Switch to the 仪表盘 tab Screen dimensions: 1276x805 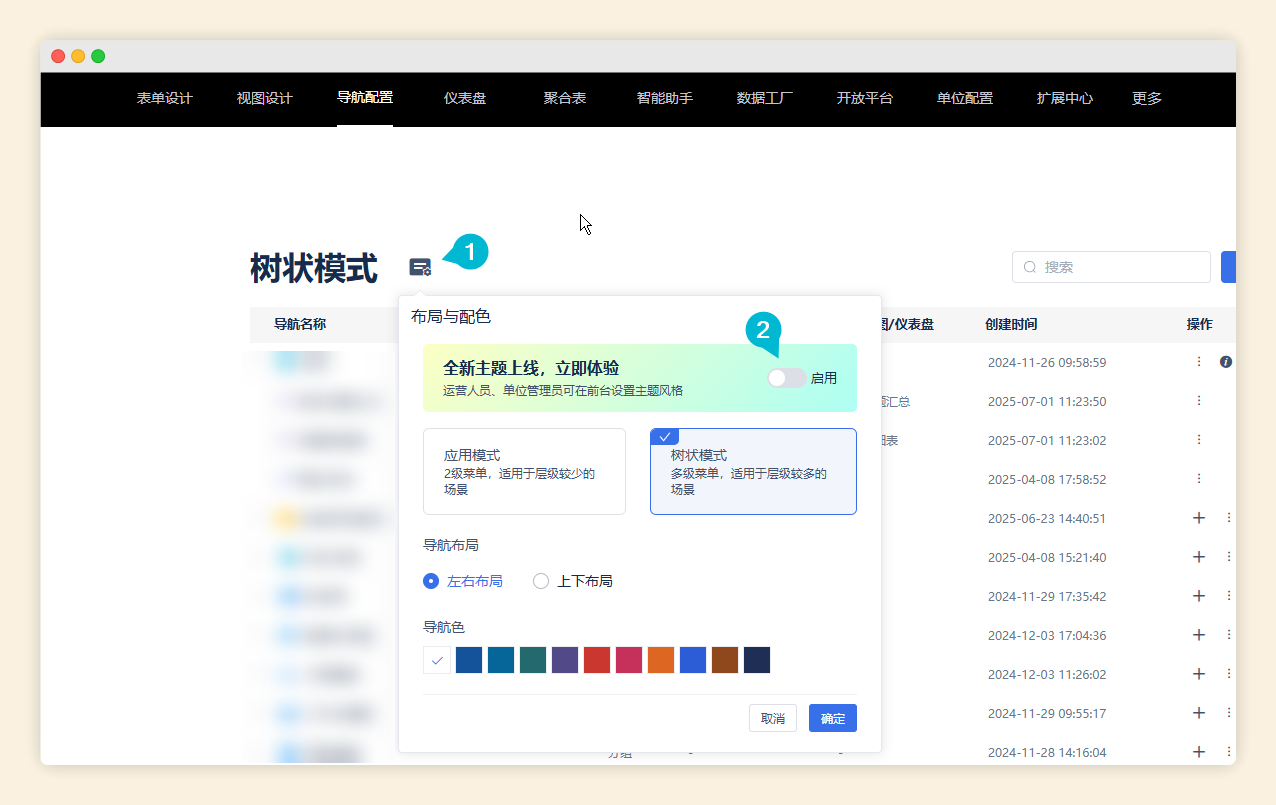465,98
